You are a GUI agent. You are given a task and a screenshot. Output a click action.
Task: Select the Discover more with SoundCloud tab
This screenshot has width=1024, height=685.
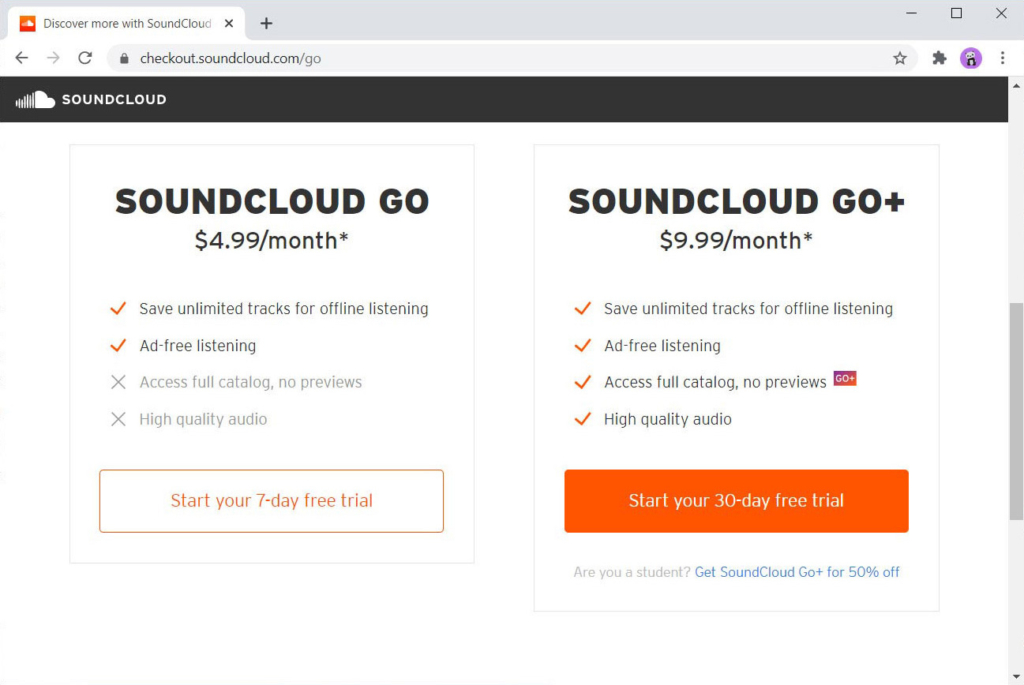point(127,24)
